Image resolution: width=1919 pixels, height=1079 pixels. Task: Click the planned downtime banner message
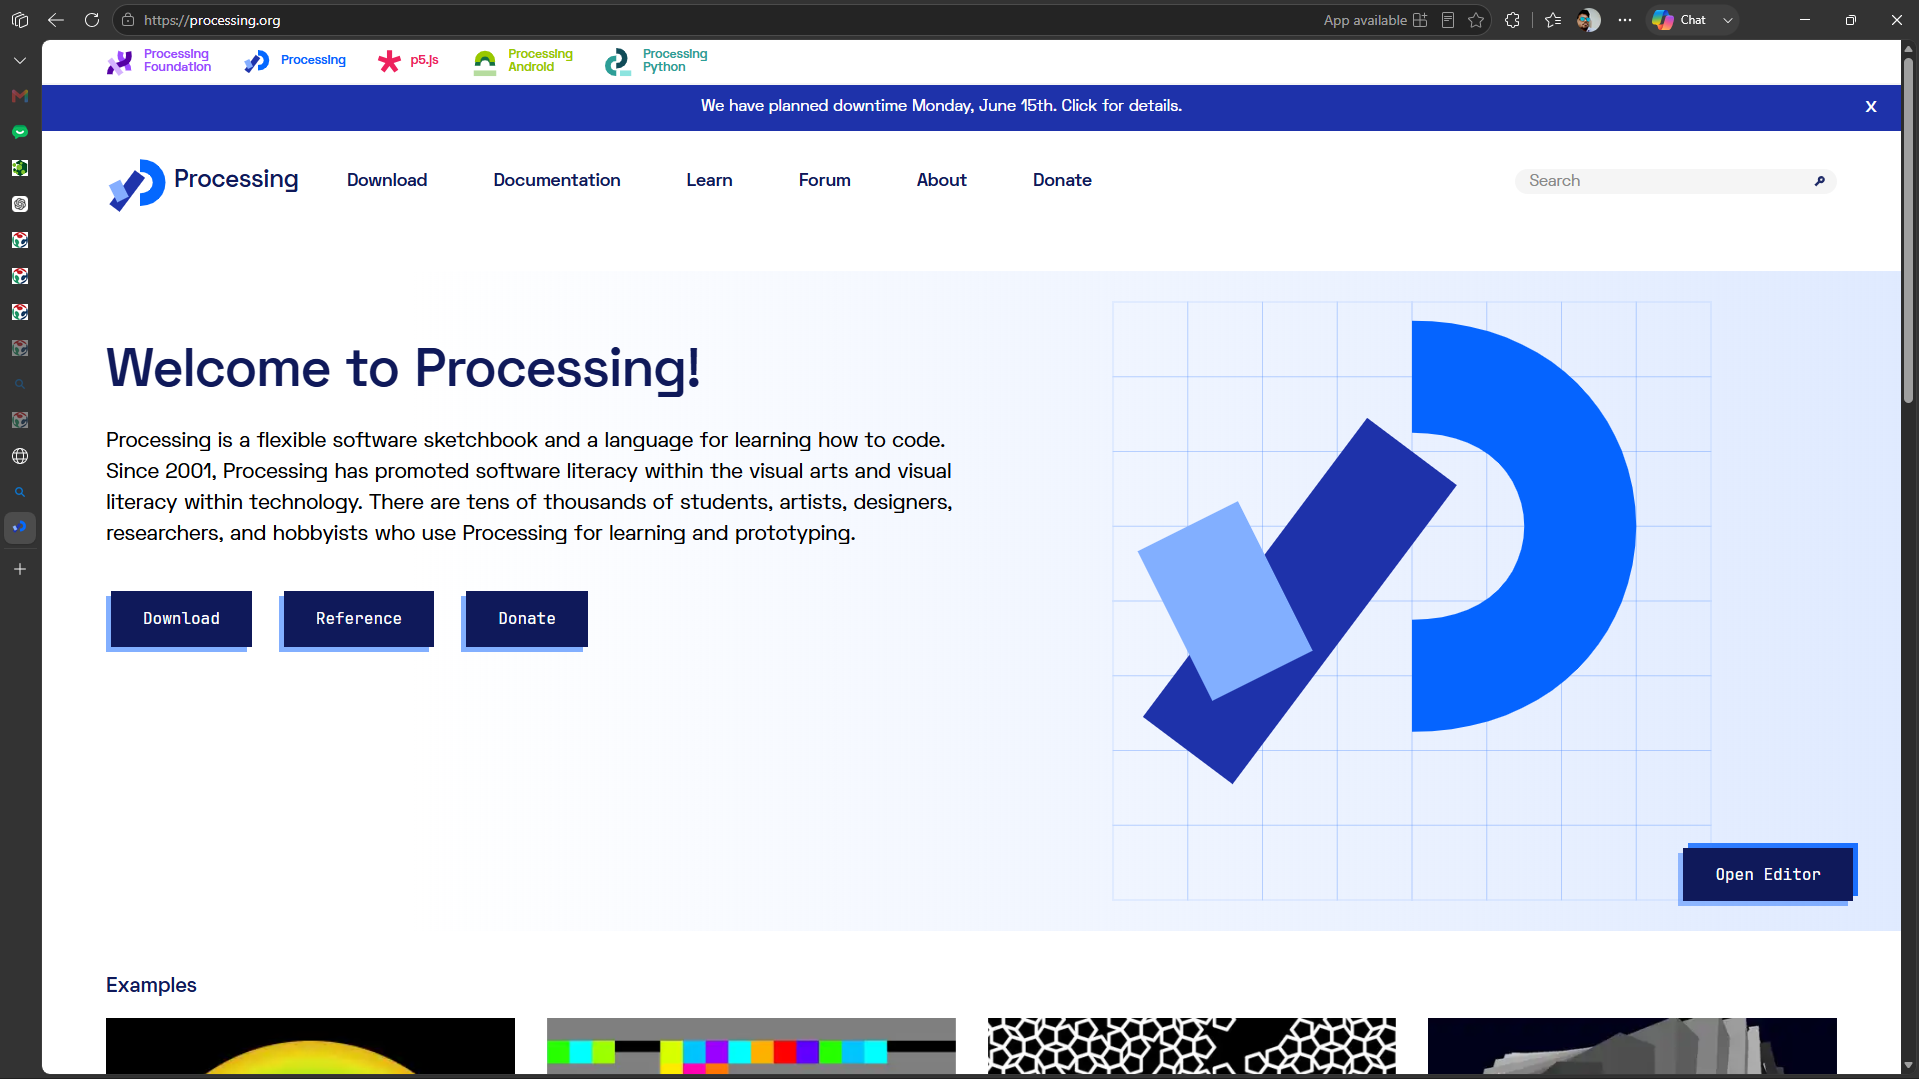[x=941, y=106]
